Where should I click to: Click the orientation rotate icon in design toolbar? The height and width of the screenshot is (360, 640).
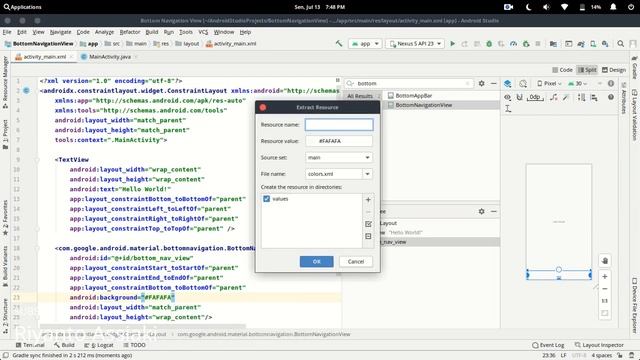click(x=523, y=84)
